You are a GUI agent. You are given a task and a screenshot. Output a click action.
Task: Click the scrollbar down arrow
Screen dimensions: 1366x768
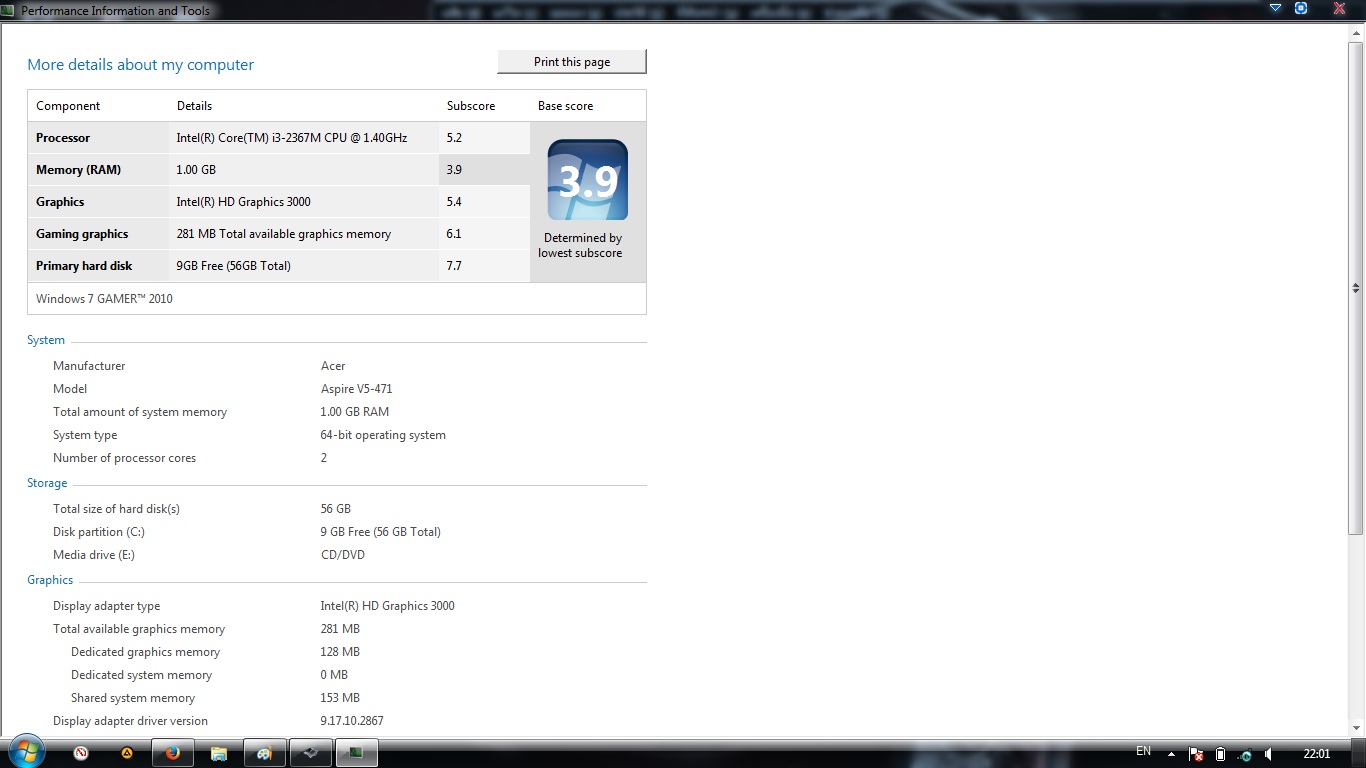click(x=1357, y=731)
